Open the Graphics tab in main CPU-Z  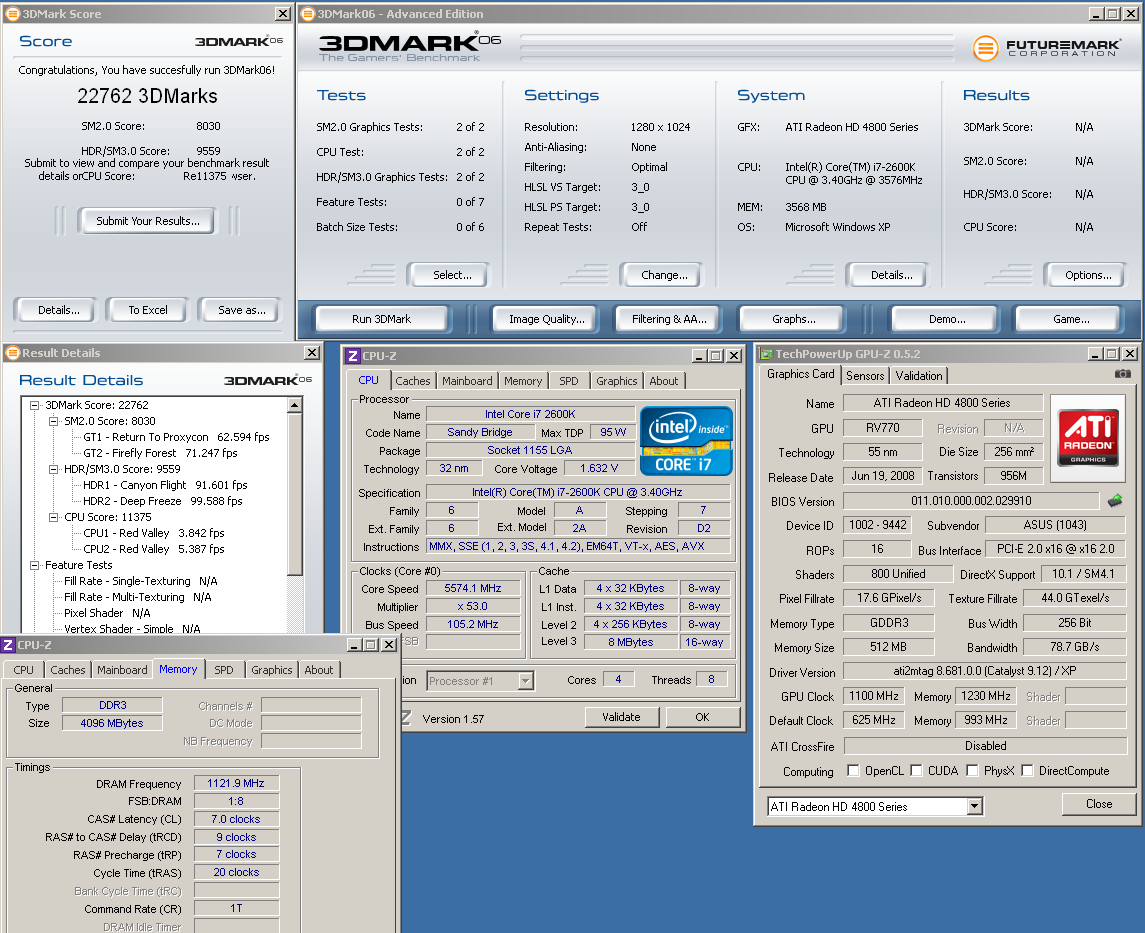pos(617,381)
